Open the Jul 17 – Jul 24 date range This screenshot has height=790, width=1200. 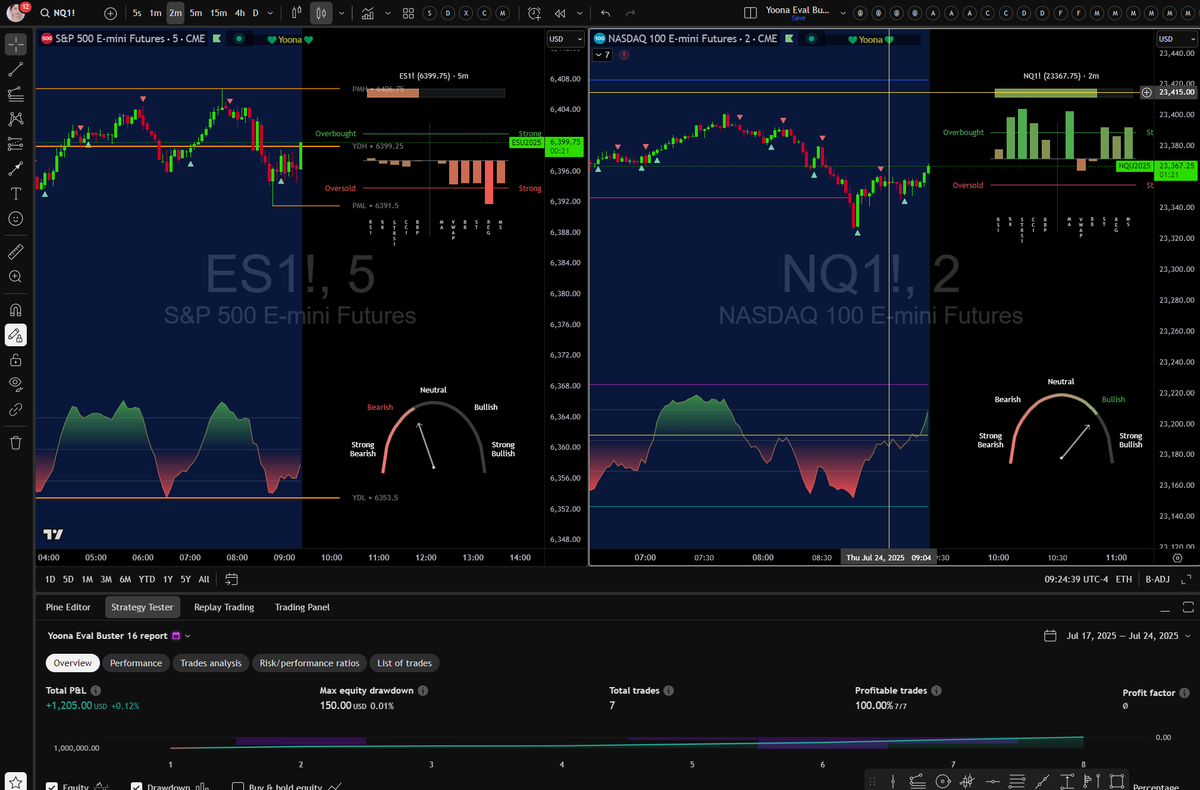coord(1117,636)
